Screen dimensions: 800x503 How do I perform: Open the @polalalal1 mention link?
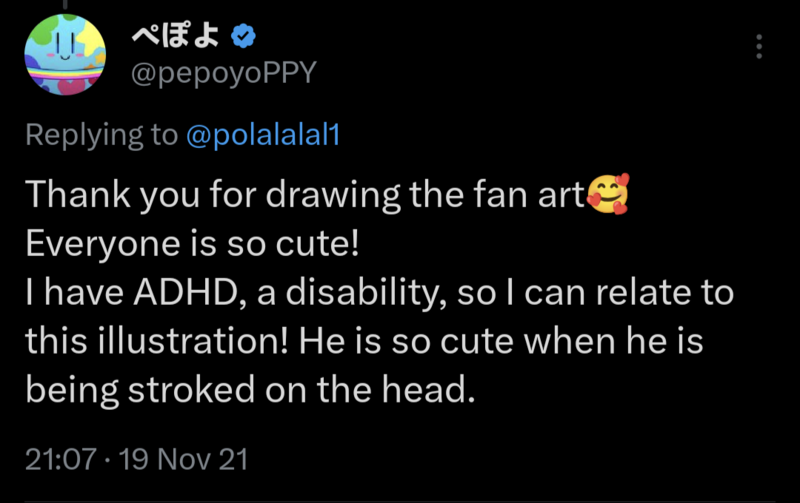pos(263,136)
